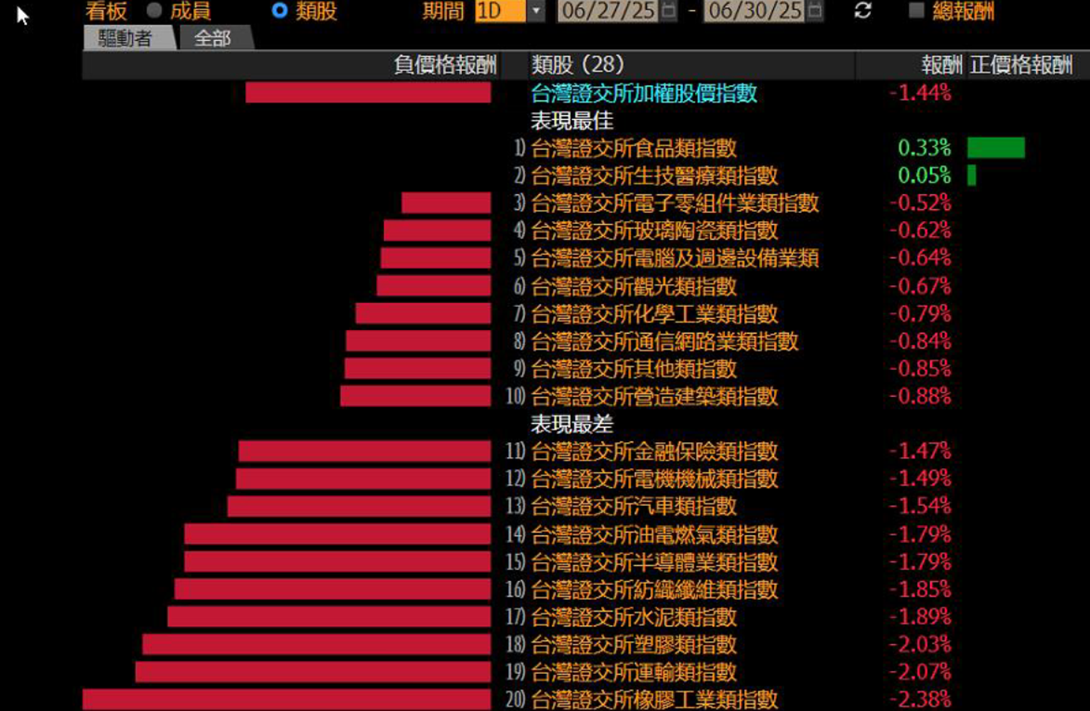Click the 表現最佳 section heading

coord(572,121)
